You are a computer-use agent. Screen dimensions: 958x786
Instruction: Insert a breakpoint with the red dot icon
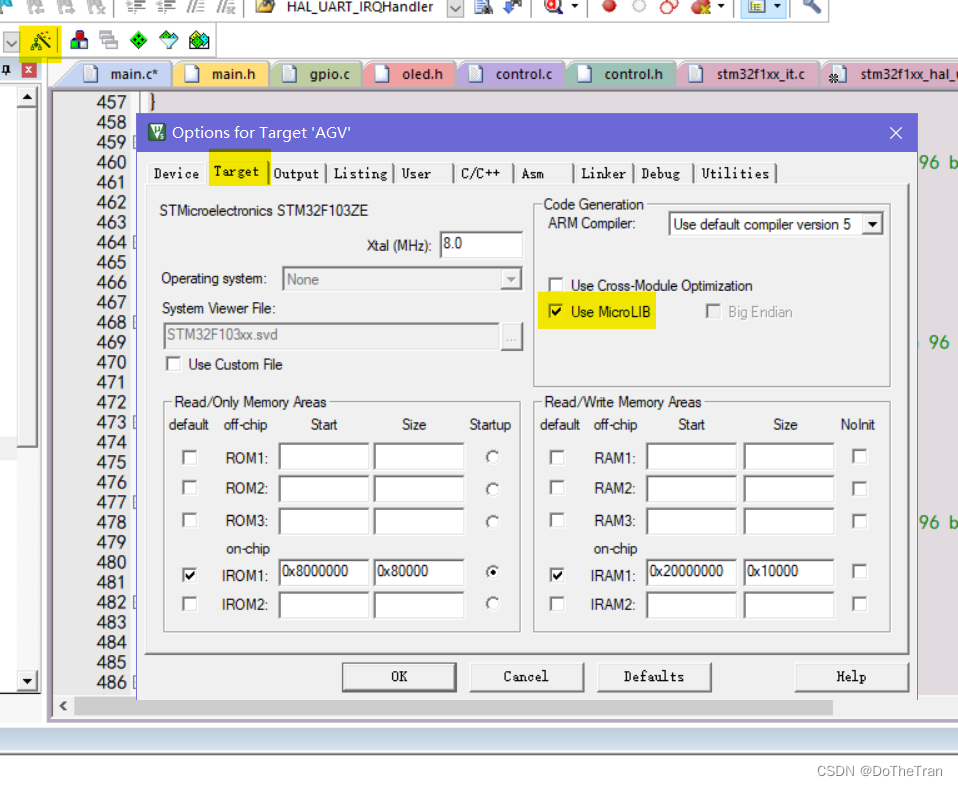pos(607,8)
